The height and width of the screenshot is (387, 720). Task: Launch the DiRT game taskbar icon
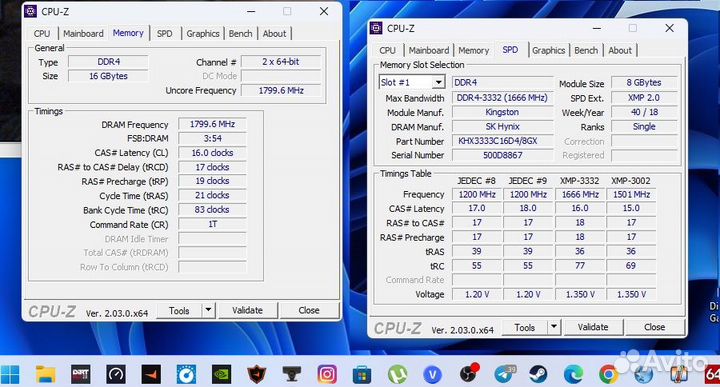(x=81, y=375)
